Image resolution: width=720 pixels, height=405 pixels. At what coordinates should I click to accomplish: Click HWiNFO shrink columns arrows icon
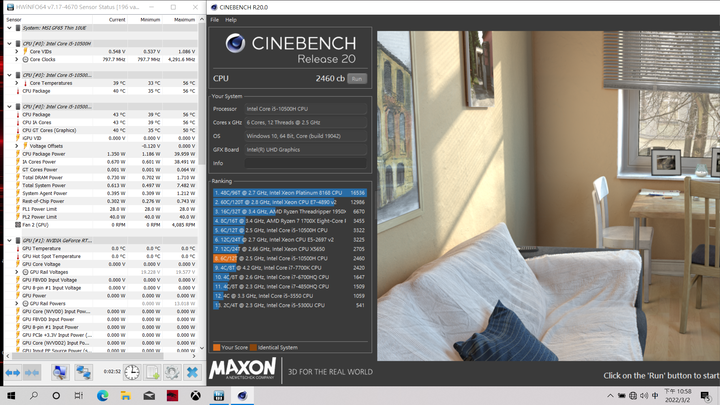(32, 372)
